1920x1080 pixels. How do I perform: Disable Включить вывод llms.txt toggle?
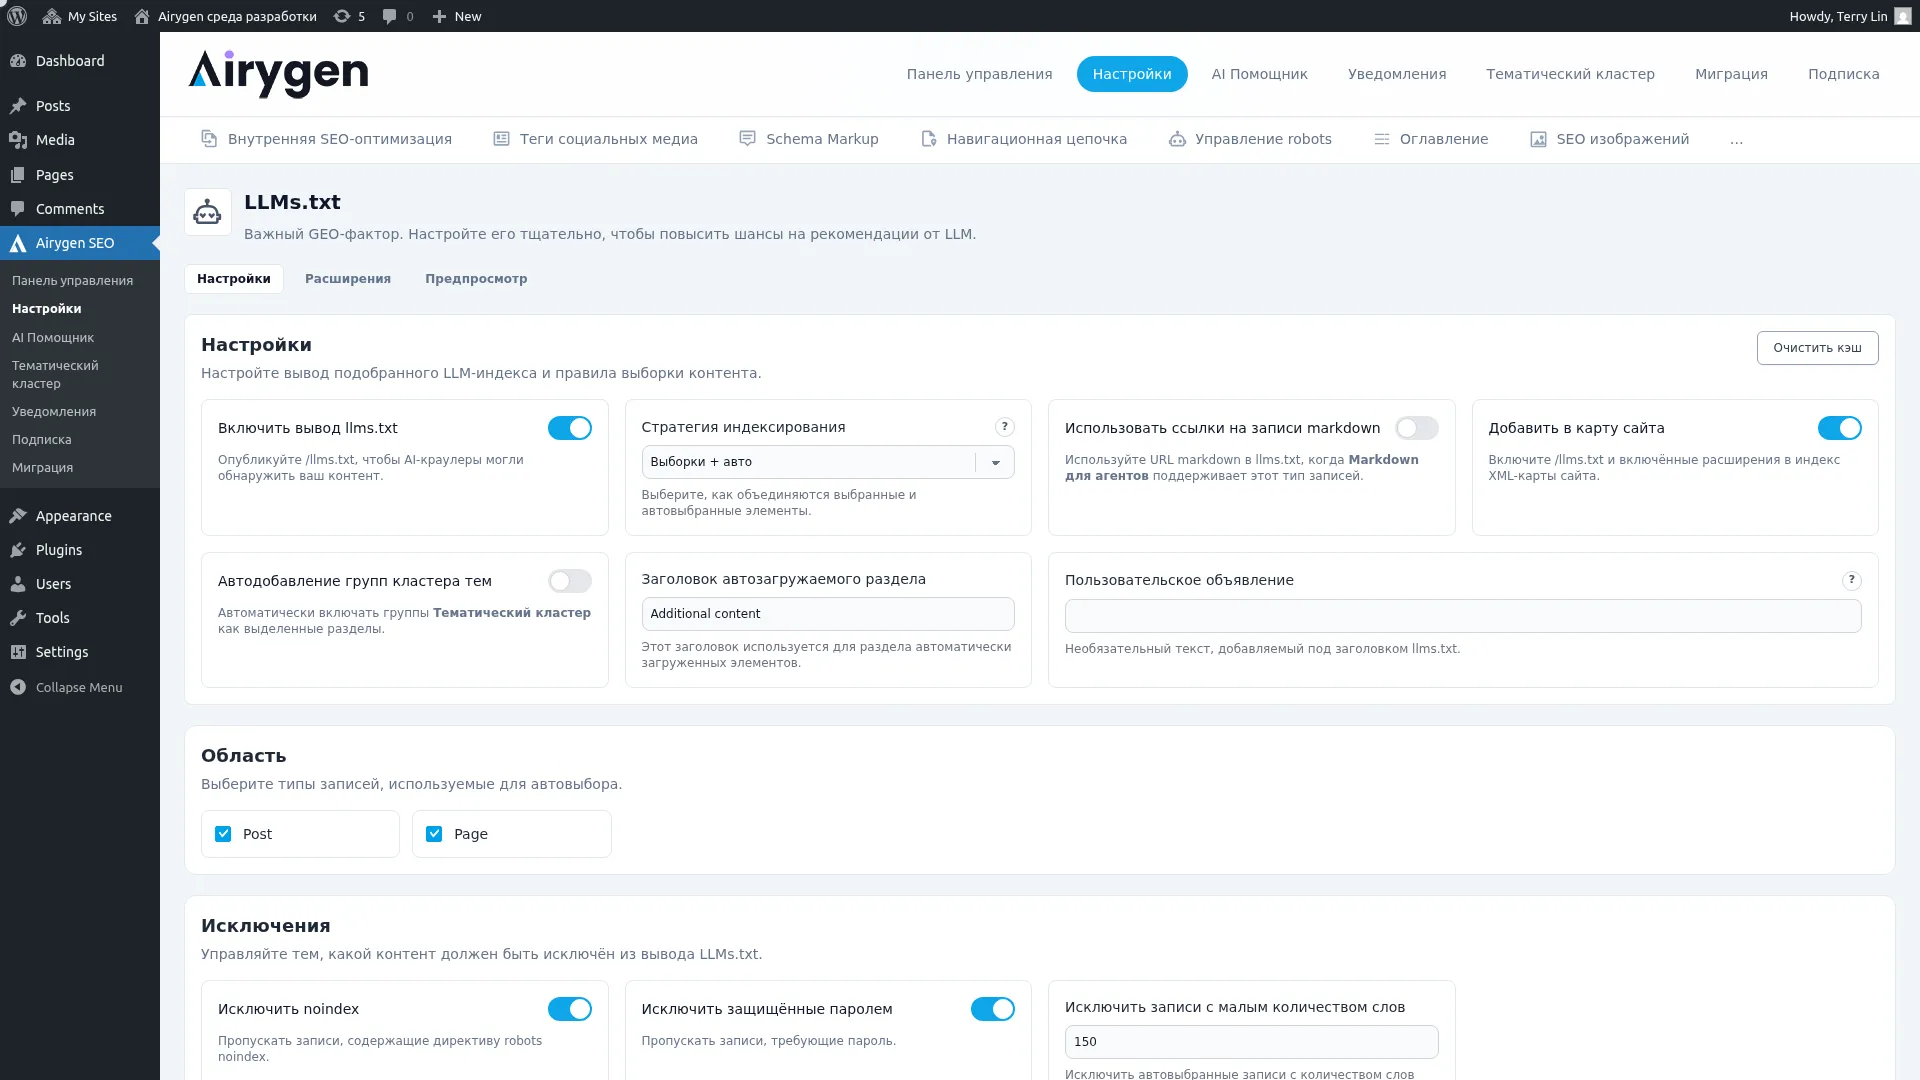(x=570, y=428)
